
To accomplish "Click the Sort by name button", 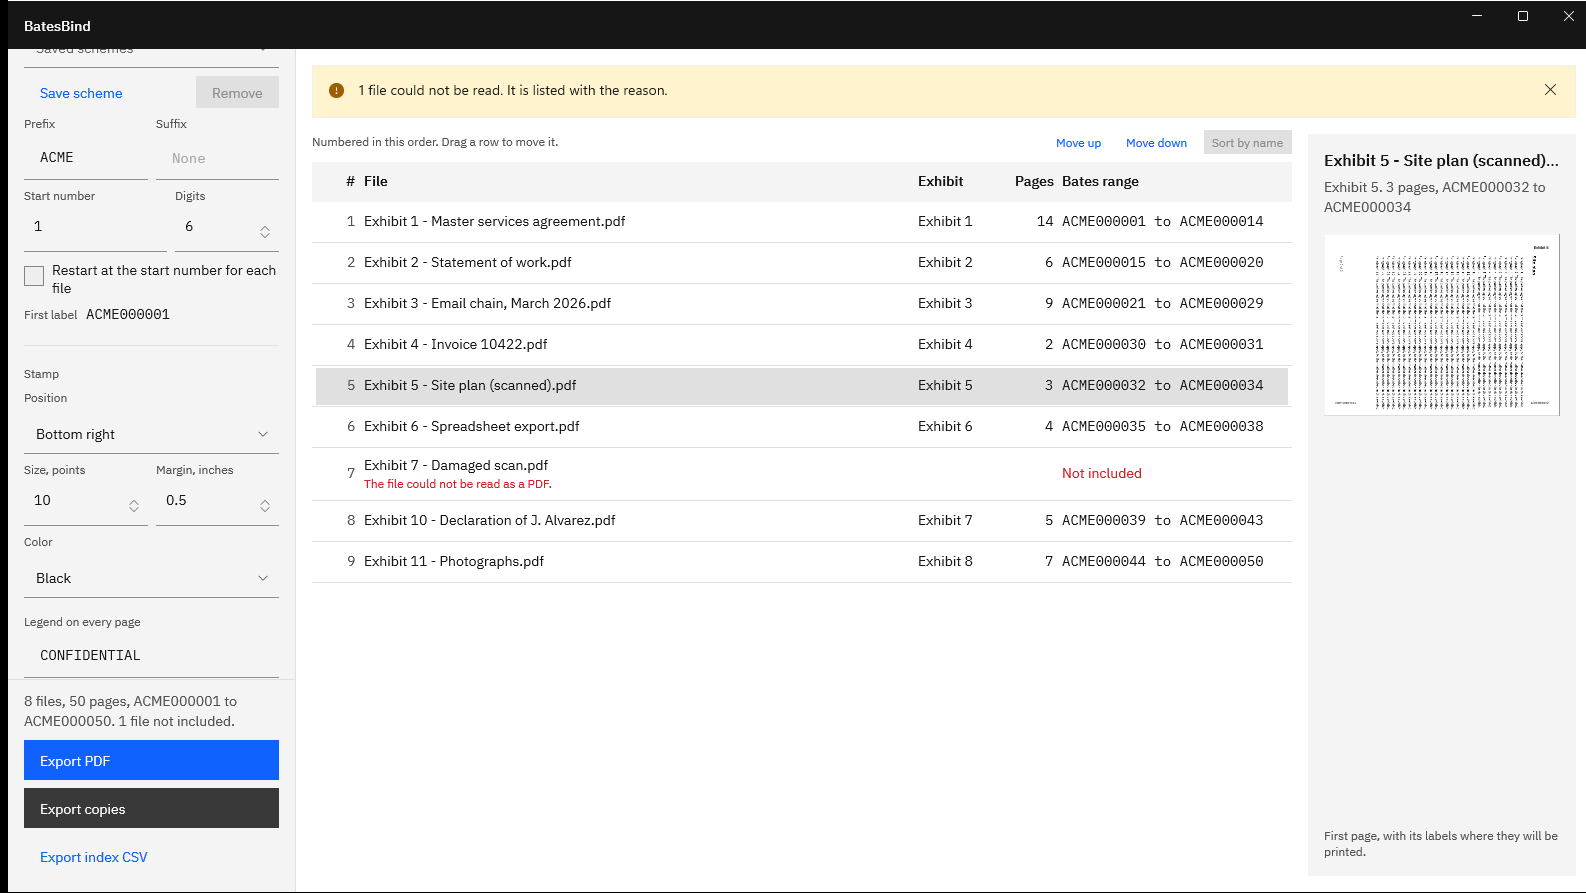I will click(1247, 143).
